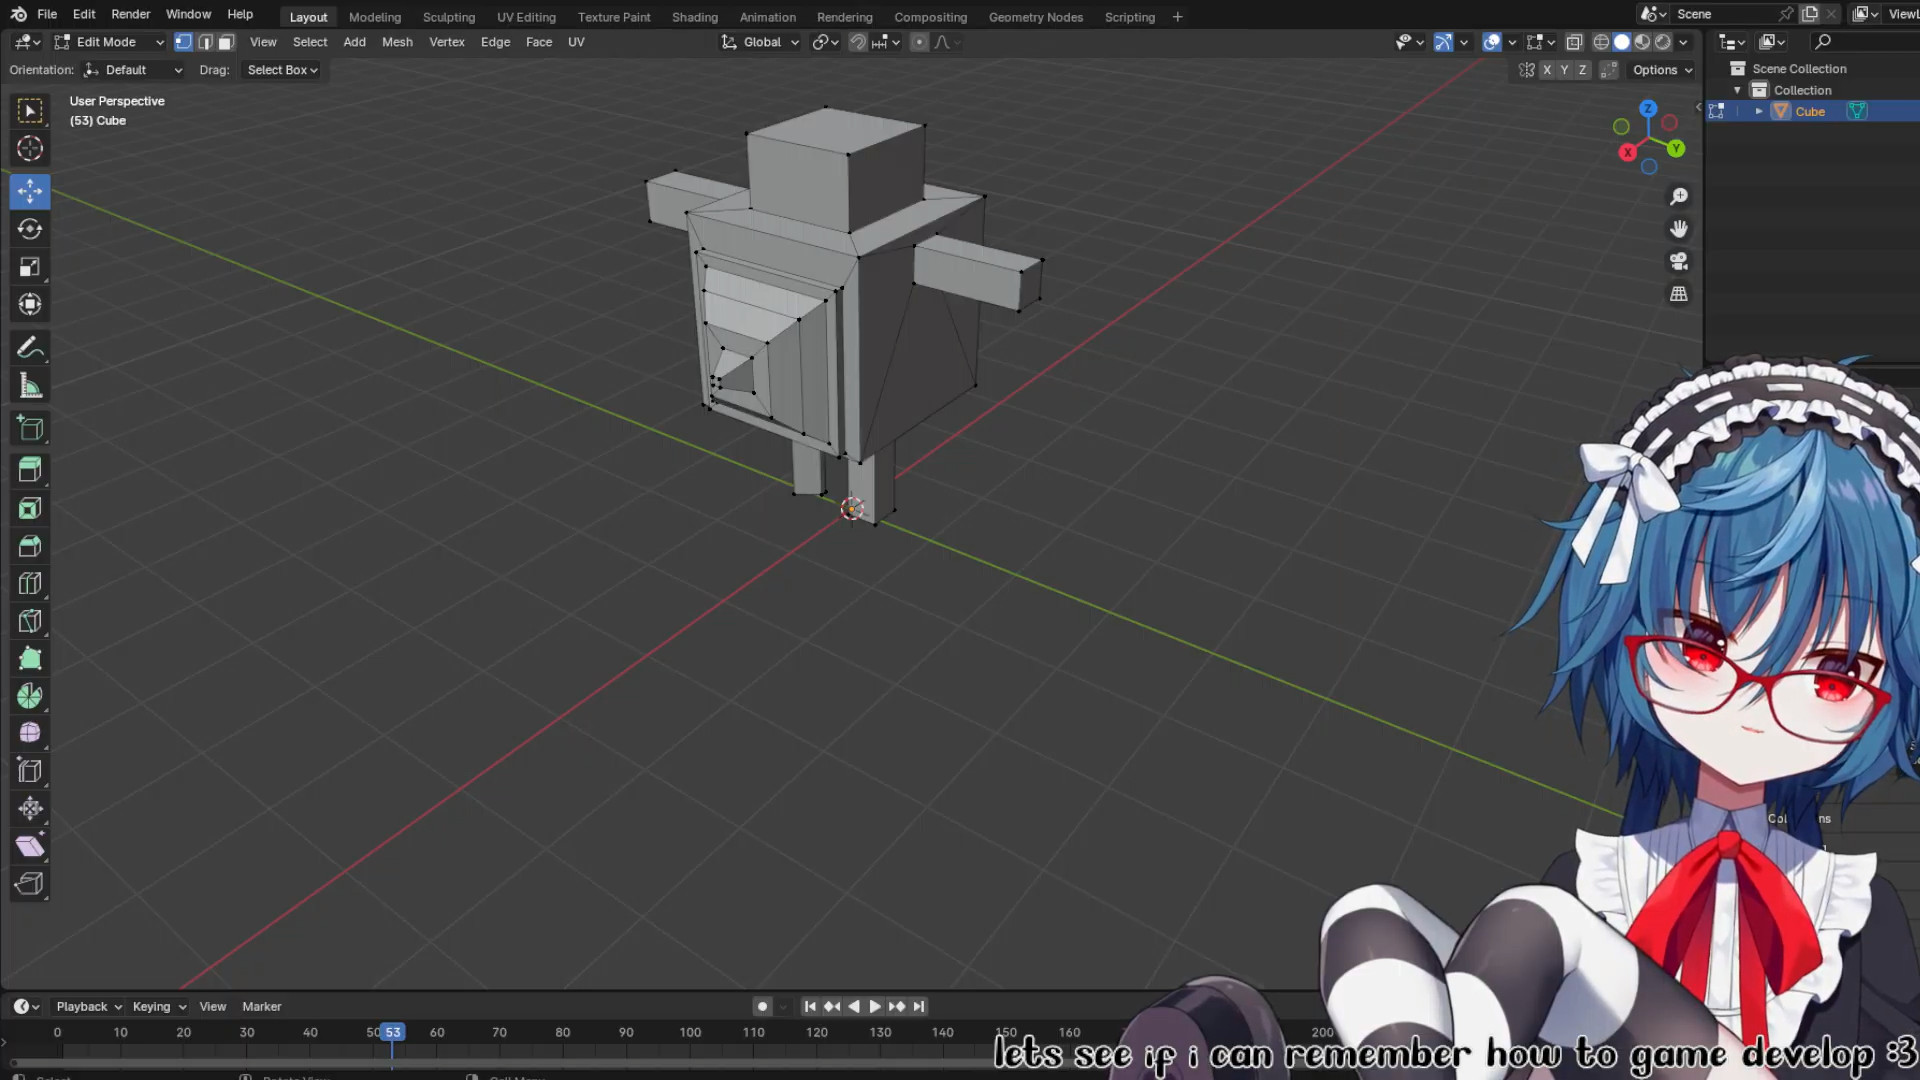Enable face select mode
Viewport: 1920px width, 1080px height.
pyautogui.click(x=227, y=42)
